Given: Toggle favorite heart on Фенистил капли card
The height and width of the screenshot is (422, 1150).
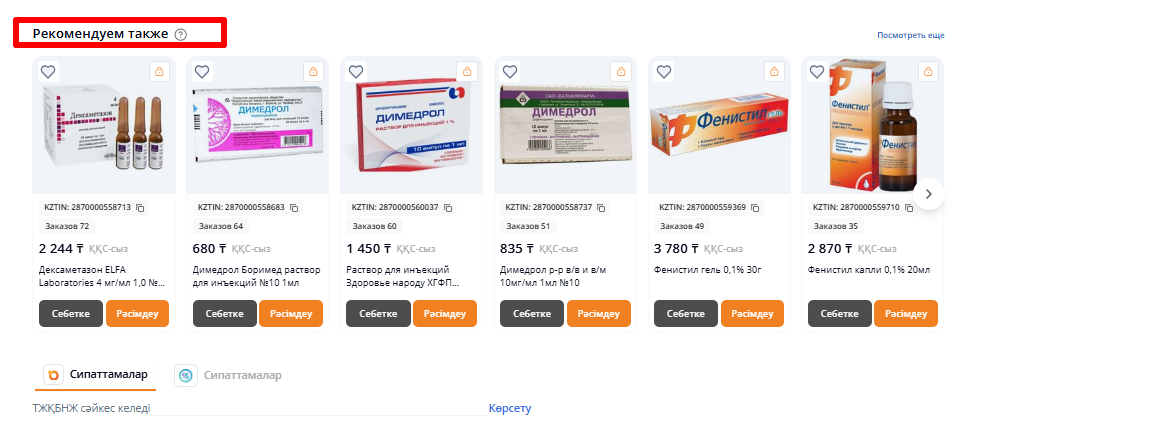Looking at the screenshot, I should pyautogui.click(x=817, y=72).
